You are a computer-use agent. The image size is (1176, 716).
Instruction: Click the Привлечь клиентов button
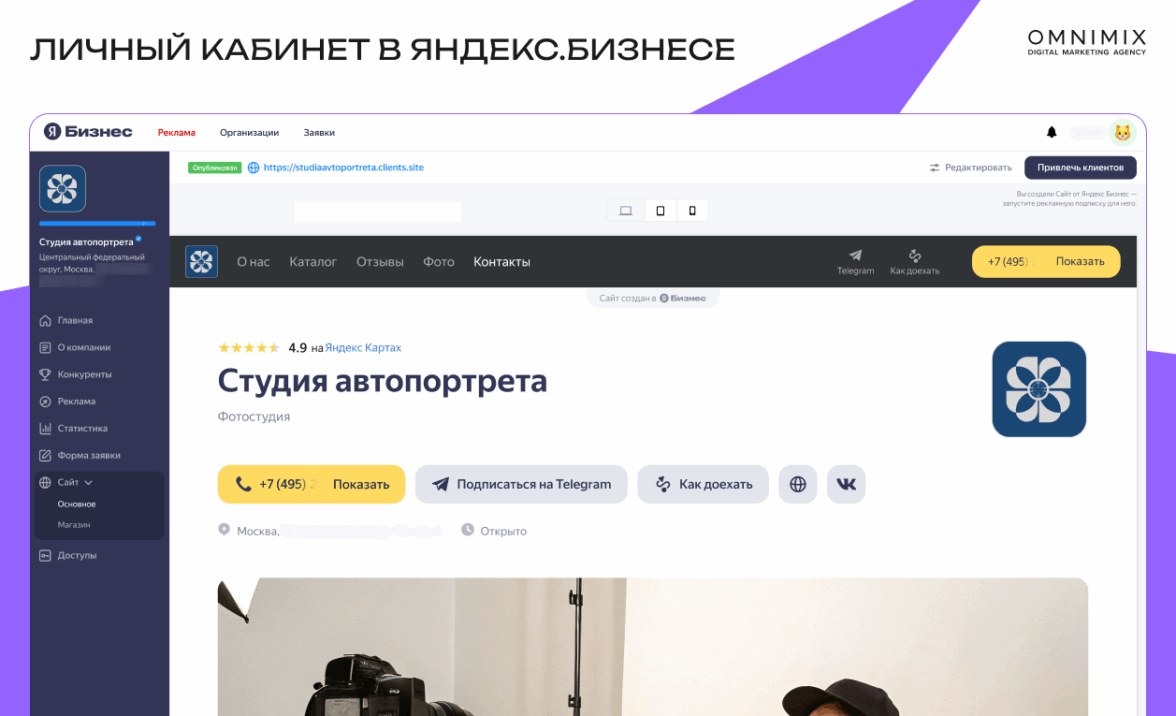[1080, 167]
